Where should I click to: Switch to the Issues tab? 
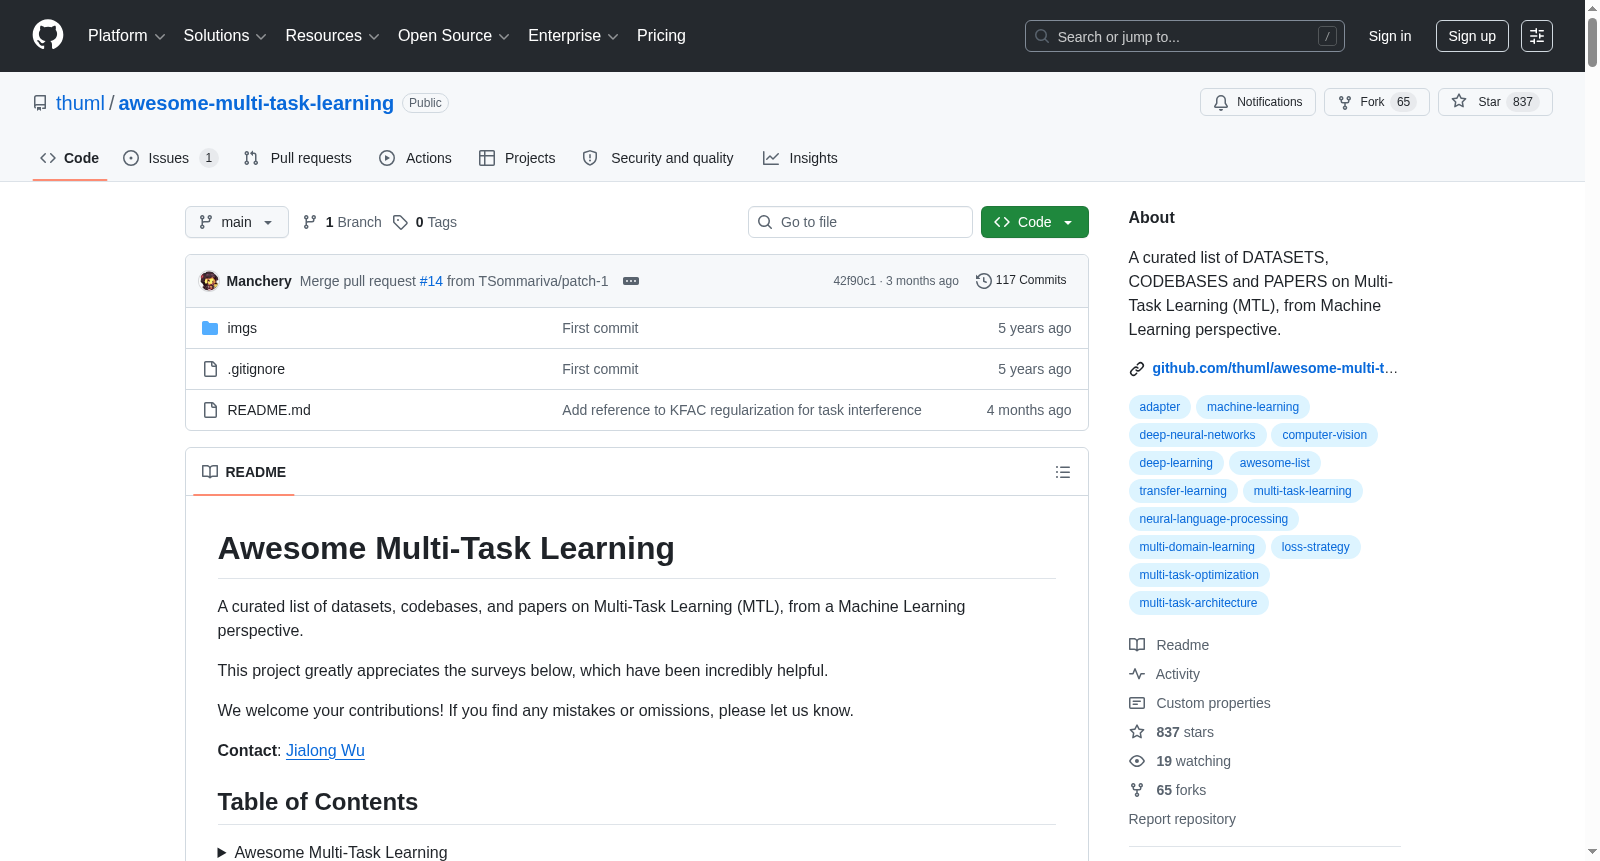170,158
